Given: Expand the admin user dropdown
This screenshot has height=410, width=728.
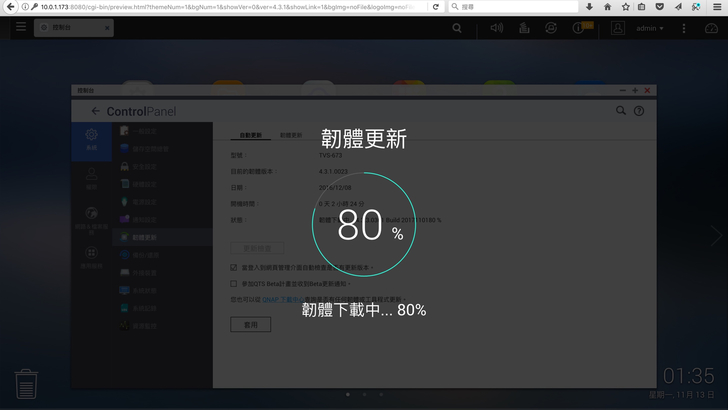Looking at the screenshot, I should pos(650,28).
